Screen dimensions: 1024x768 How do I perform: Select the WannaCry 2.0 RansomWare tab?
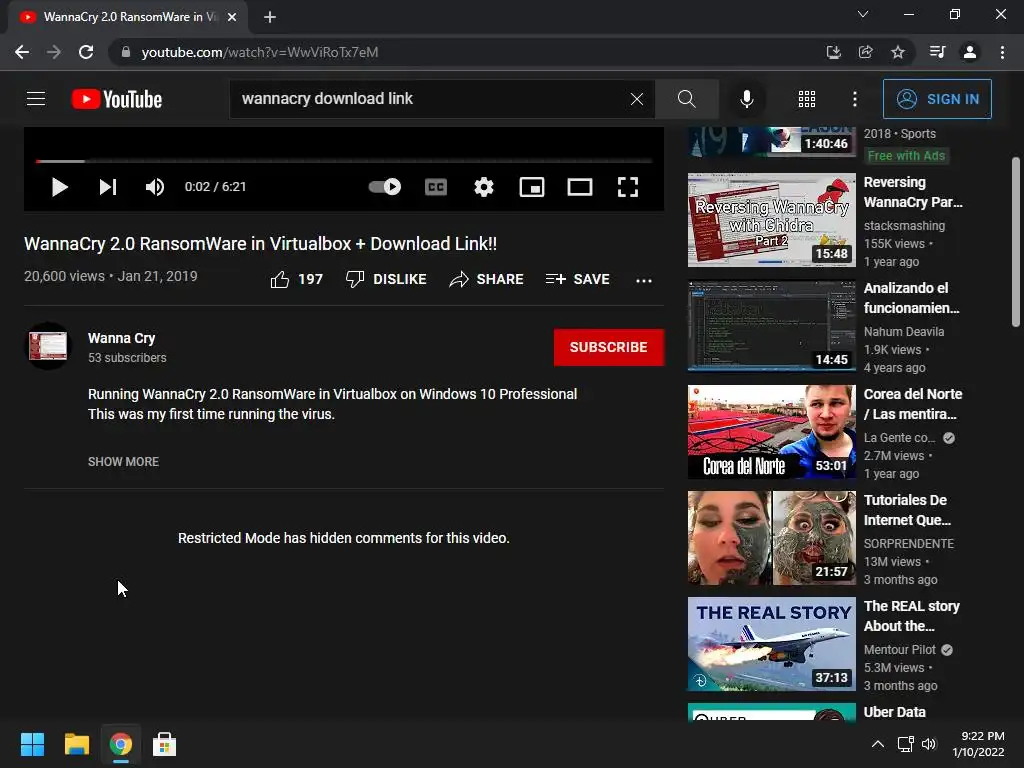click(128, 17)
